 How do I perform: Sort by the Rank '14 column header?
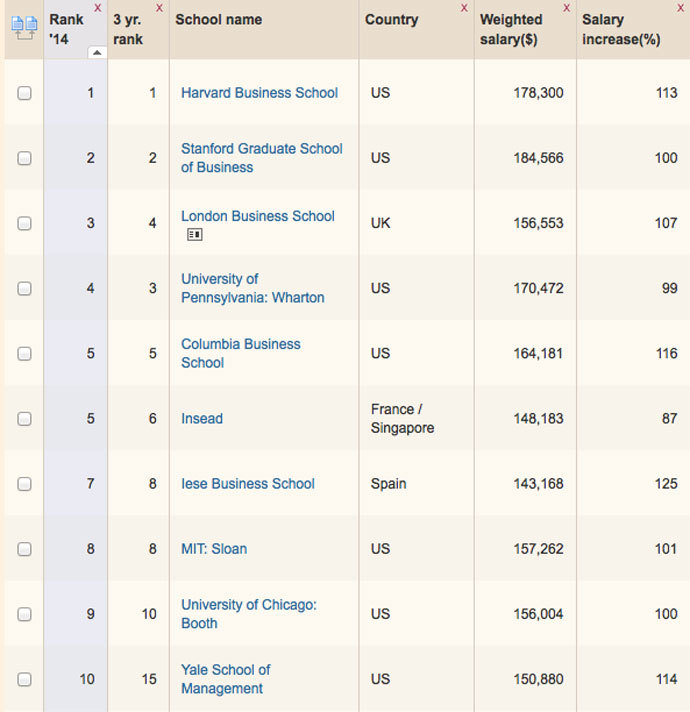pos(66,29)
